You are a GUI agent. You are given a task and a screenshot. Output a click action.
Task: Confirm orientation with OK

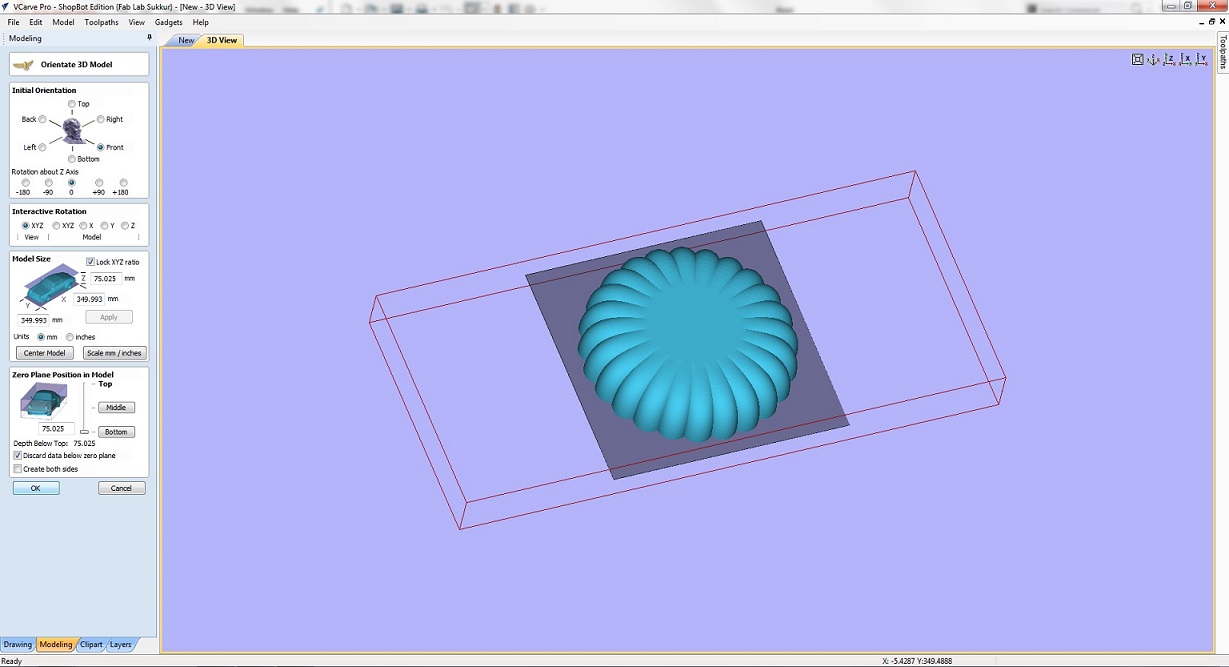[36, 488]
